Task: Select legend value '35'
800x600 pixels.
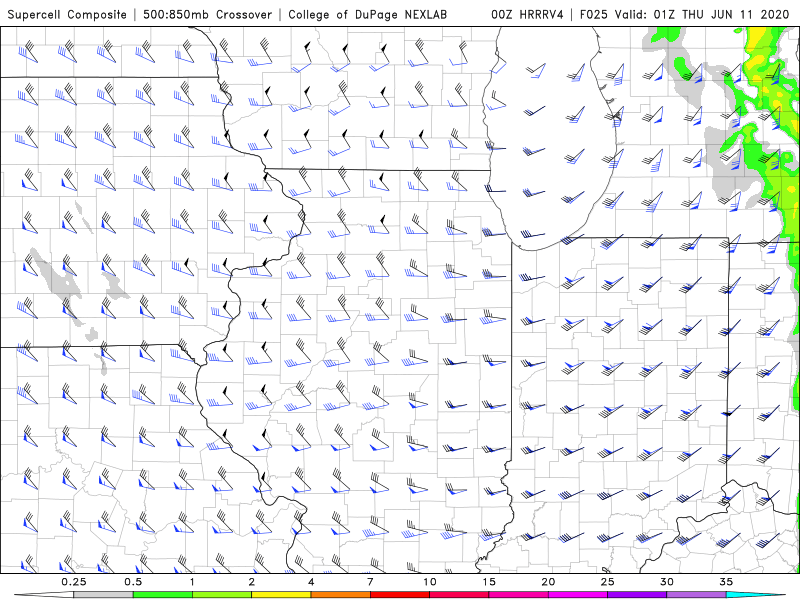Action: click(726, 582)
